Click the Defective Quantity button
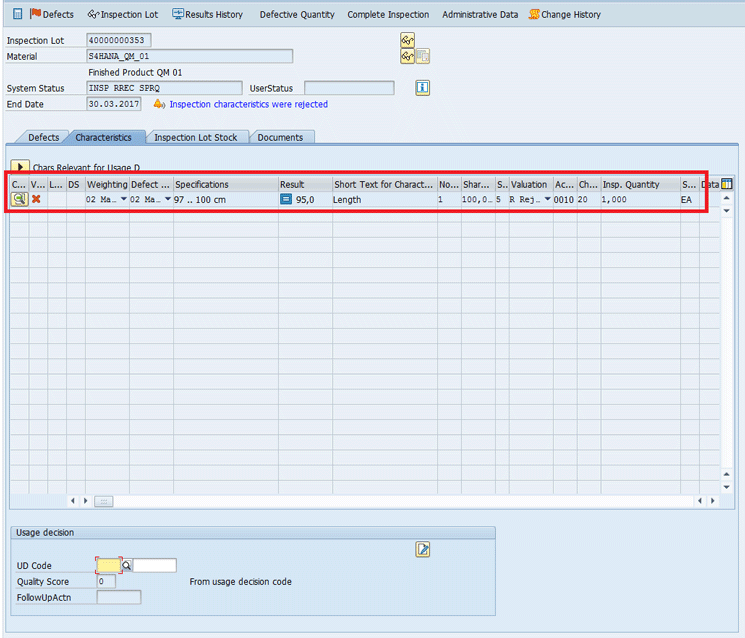This screenshot has height=638, width=745. coord(295,14)
